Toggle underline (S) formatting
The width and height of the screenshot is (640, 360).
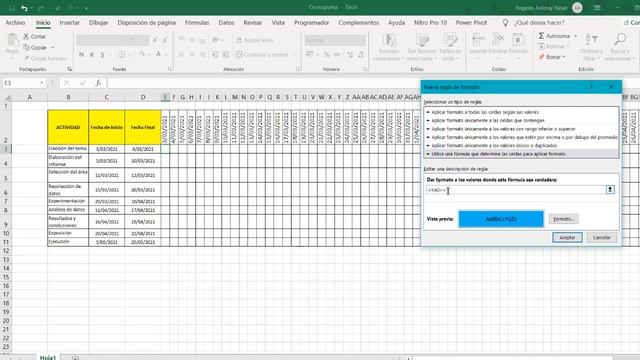tap(102, 54)
